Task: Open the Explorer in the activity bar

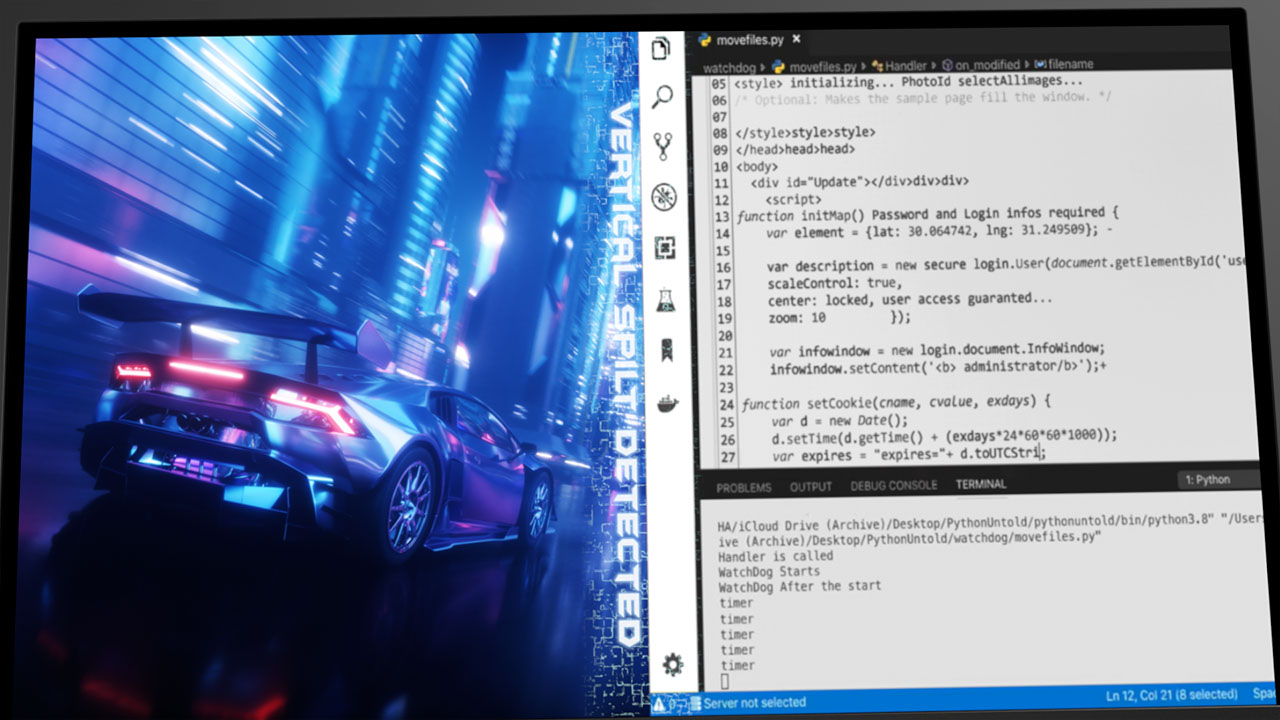Action: [660, 49]
